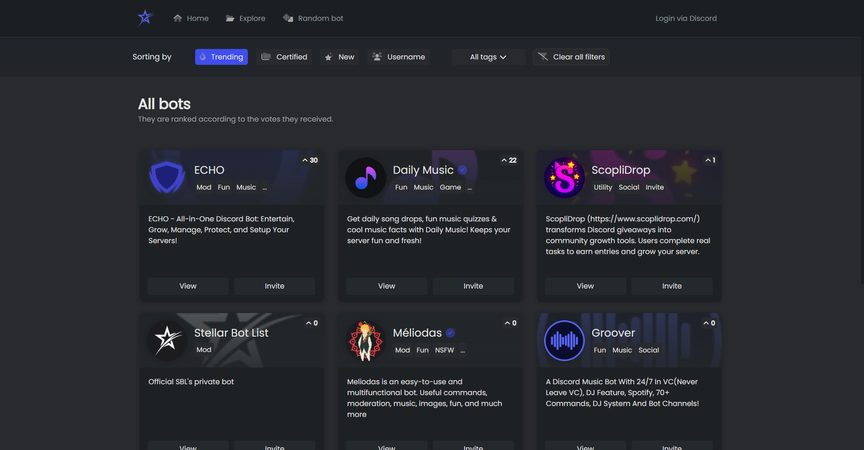Sort bots by New
The width and height of the screenshot is (864, 450).
pos(339,57)
